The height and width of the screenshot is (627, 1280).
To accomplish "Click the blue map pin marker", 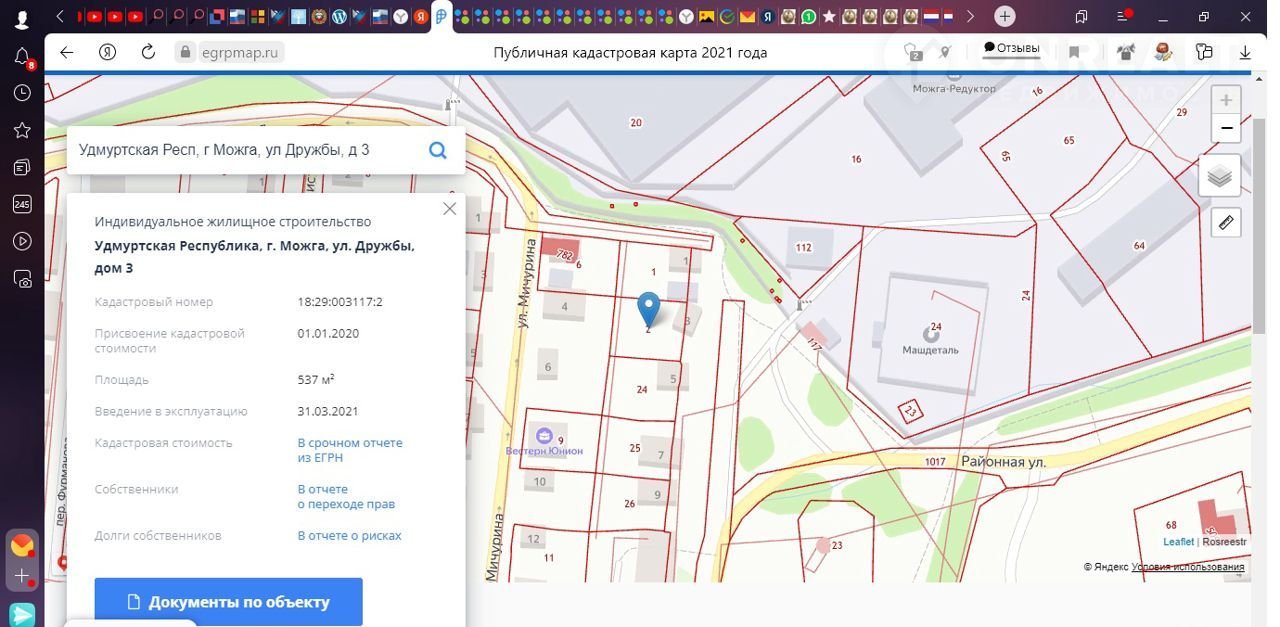I will pyautogui.click(x=649, y=308).
